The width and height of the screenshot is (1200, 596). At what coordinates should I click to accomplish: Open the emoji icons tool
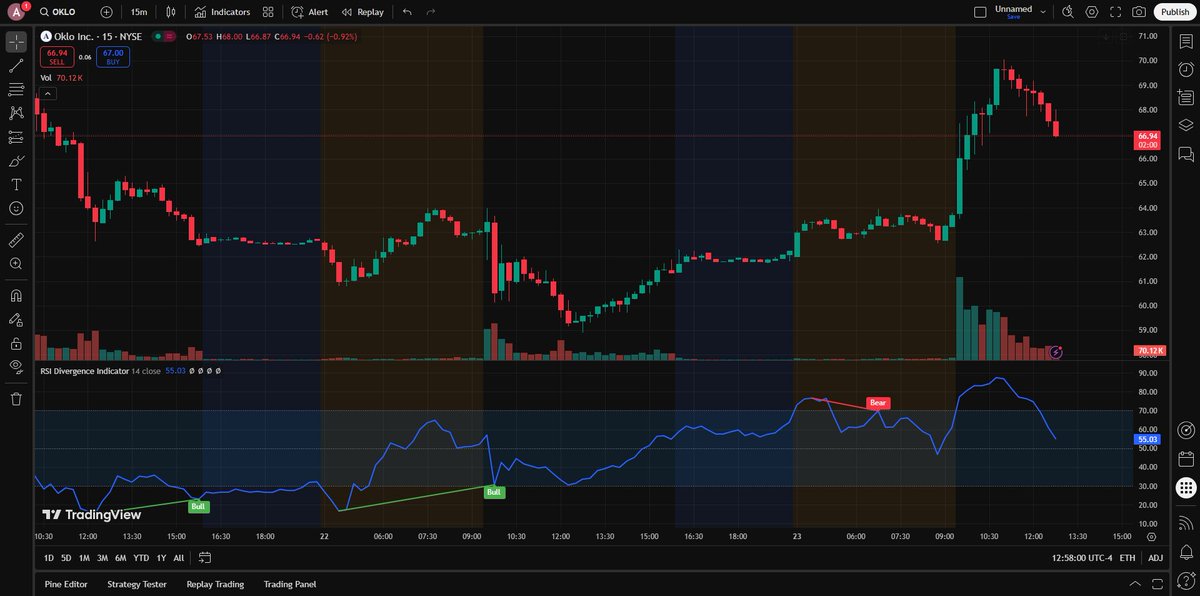click(x=16, y=208)
